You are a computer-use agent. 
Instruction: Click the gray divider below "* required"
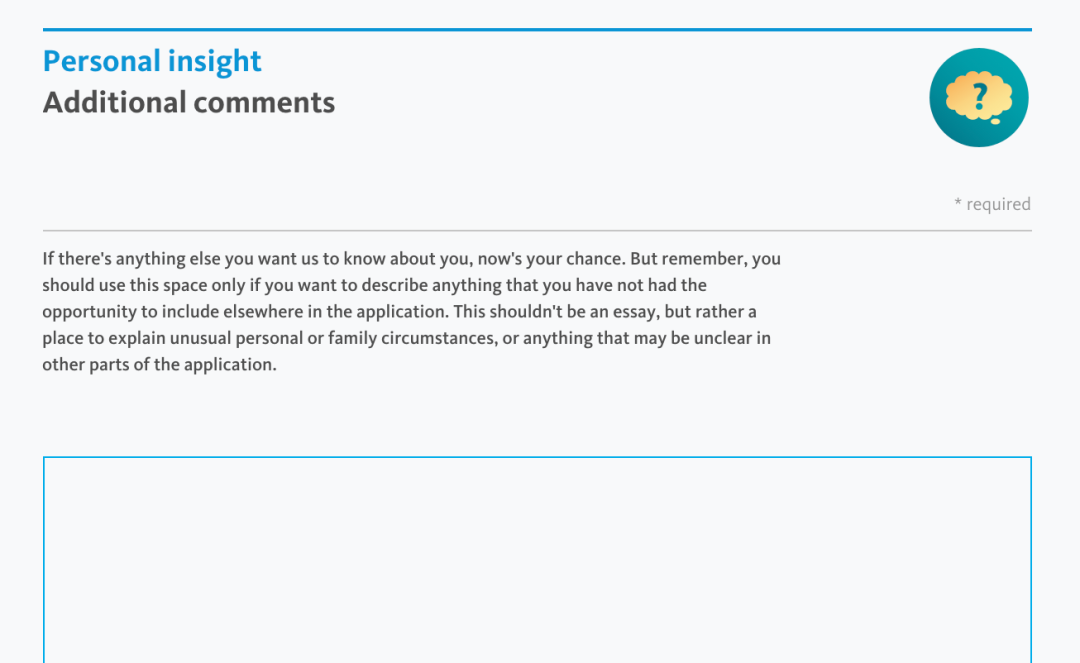coord(537,231)
